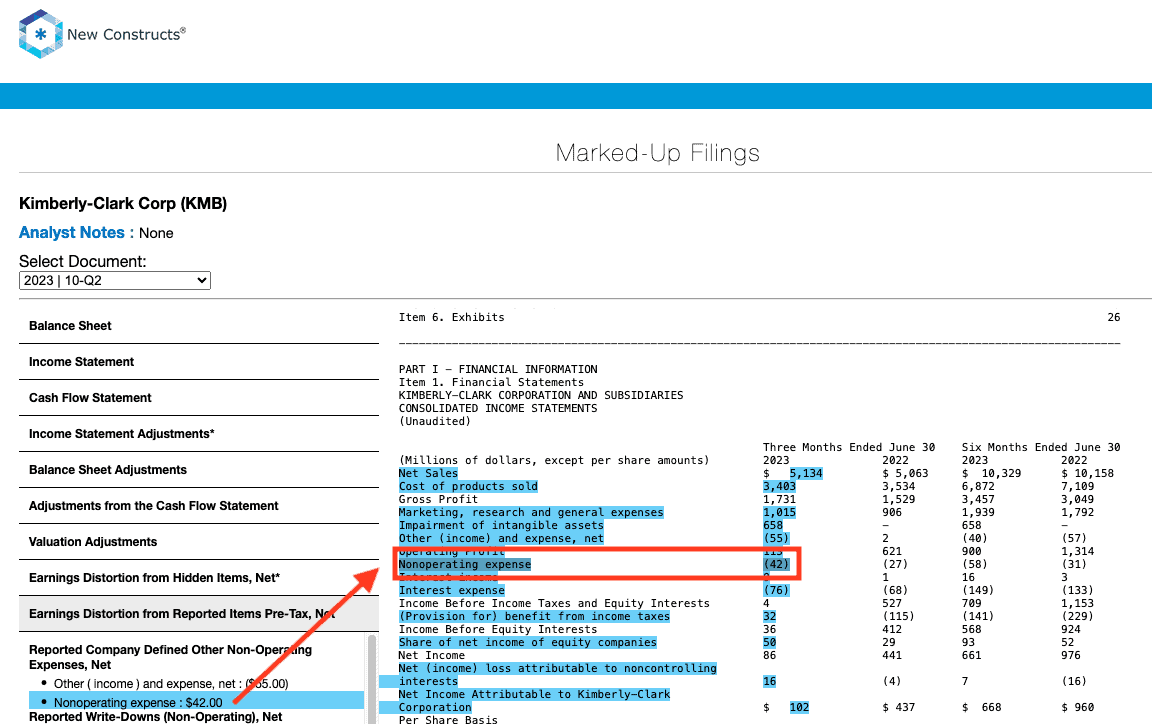Click the Gross Profit row label
This screenshot has height=724, width=1152.
coord(438,500)
